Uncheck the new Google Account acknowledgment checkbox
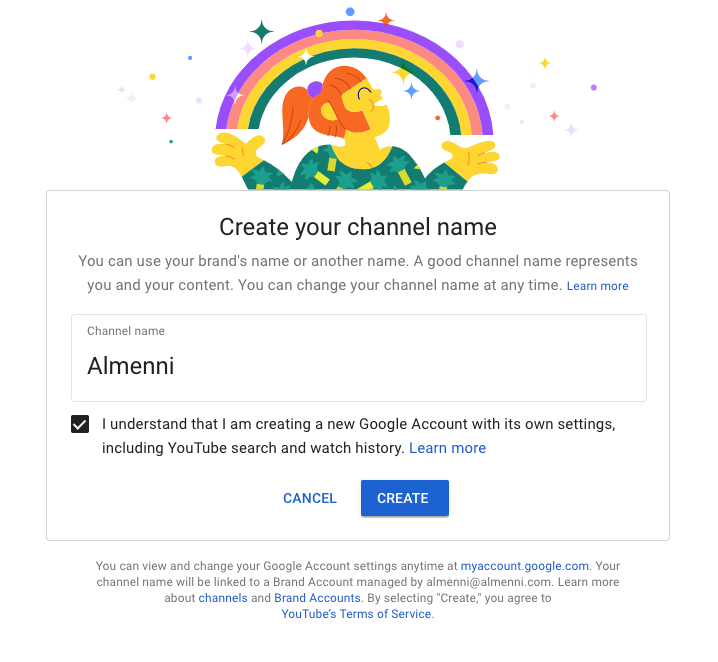Screen dimensions: 718x662 80,424
